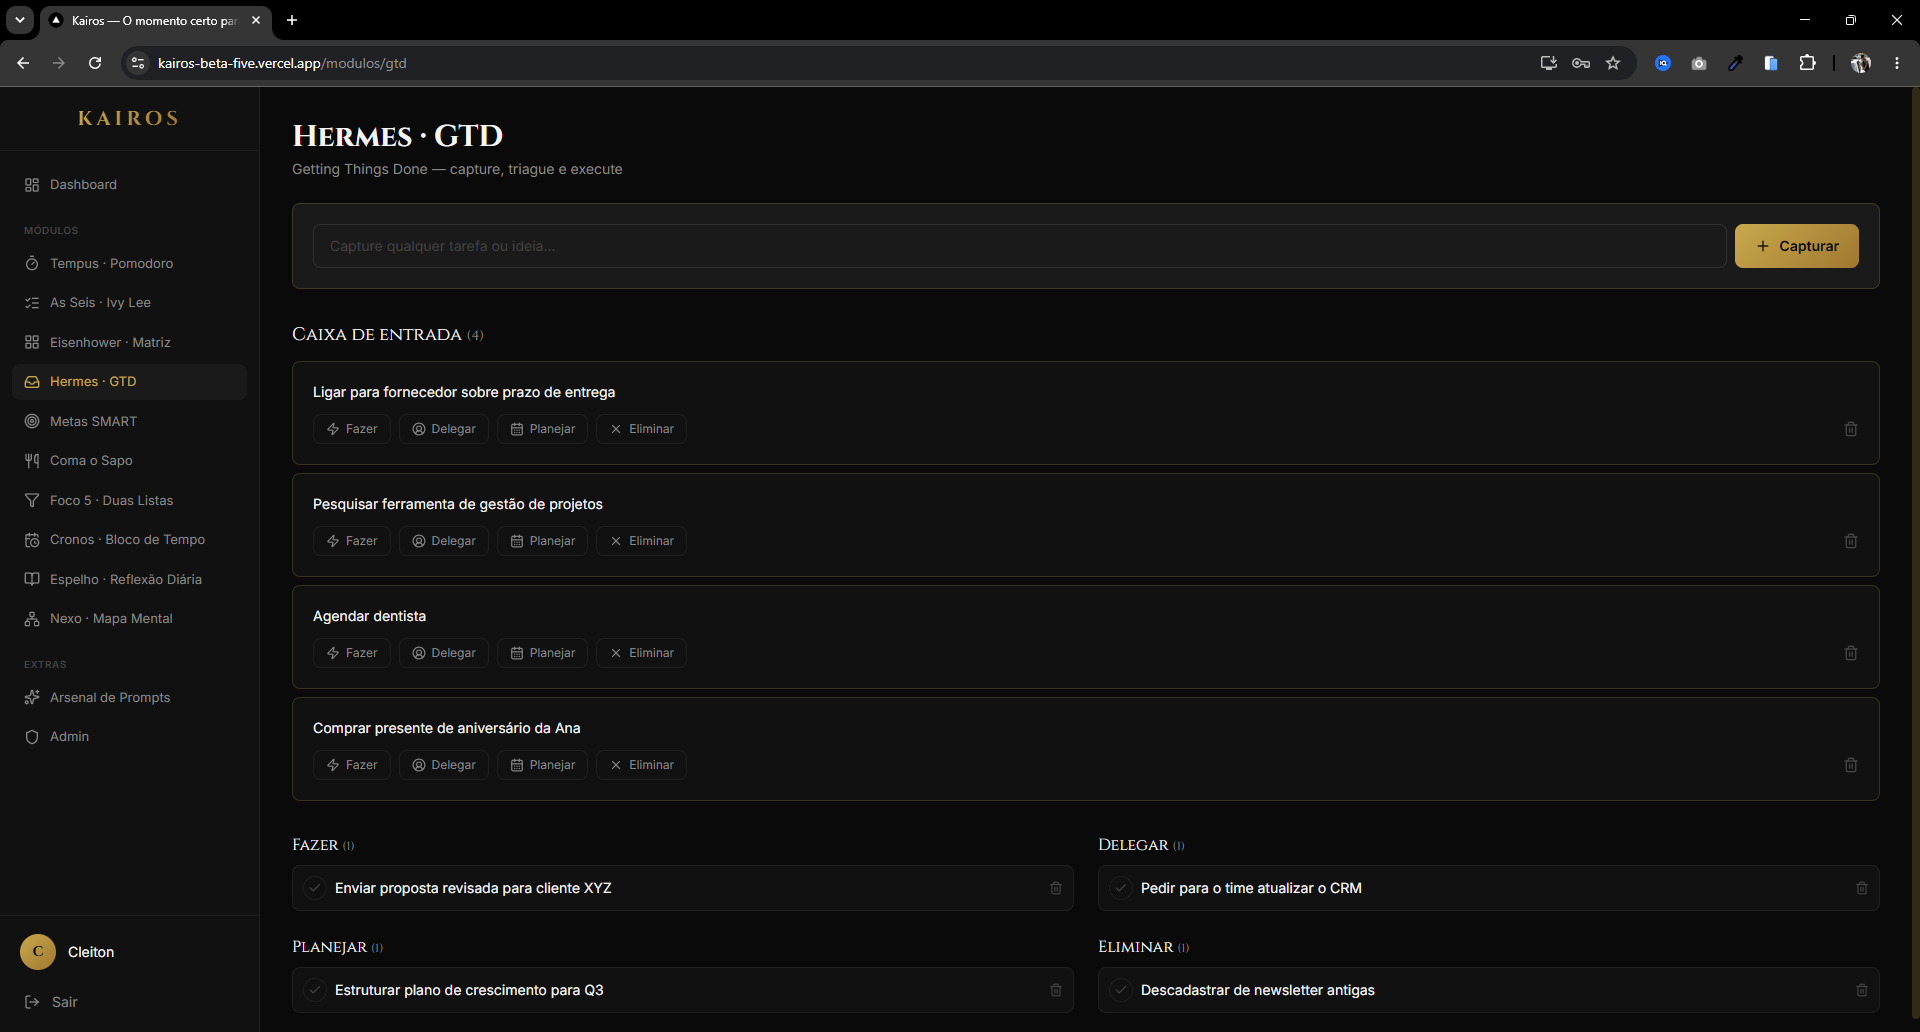Remove Enviar proposta revisada task with trash icon
The image size is (1920, 1032).
[x=1056, y=888]
